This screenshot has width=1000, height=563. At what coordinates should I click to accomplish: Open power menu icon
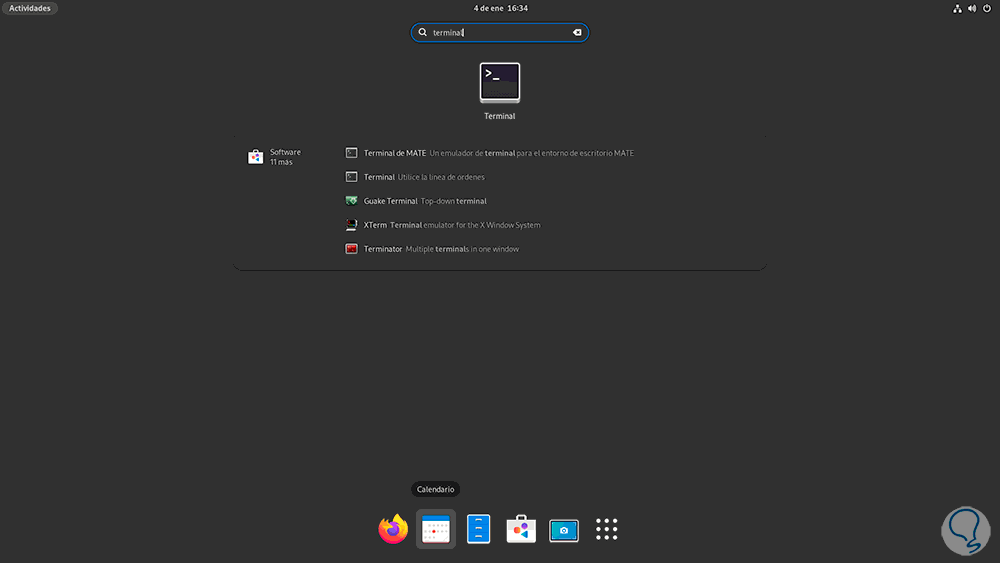(x=987, y=8)
